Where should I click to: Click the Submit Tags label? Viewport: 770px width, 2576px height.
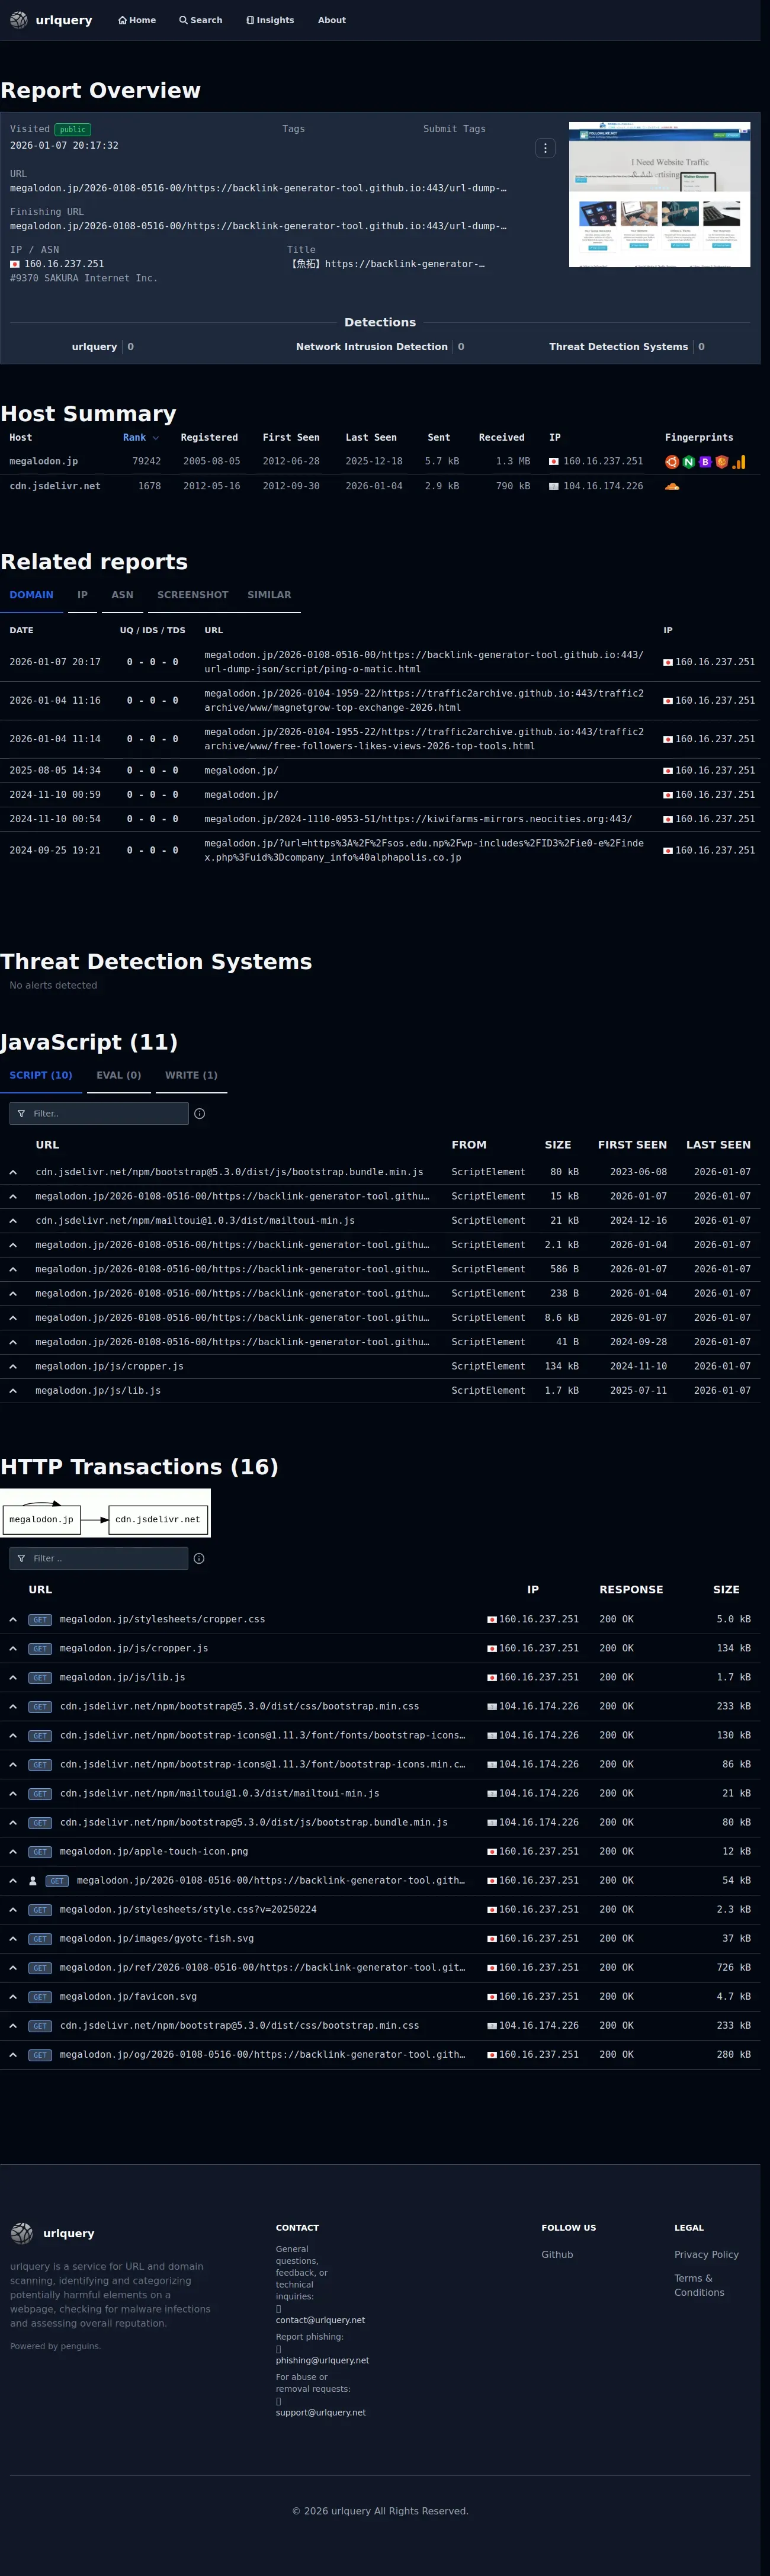[x=454, y=129]
